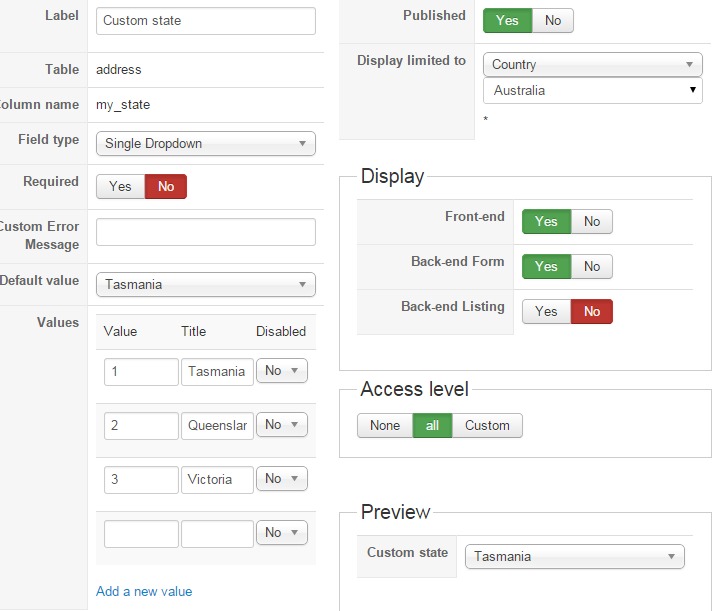Open the Australia country selector
Screen dimensions: 712x611
593,91
